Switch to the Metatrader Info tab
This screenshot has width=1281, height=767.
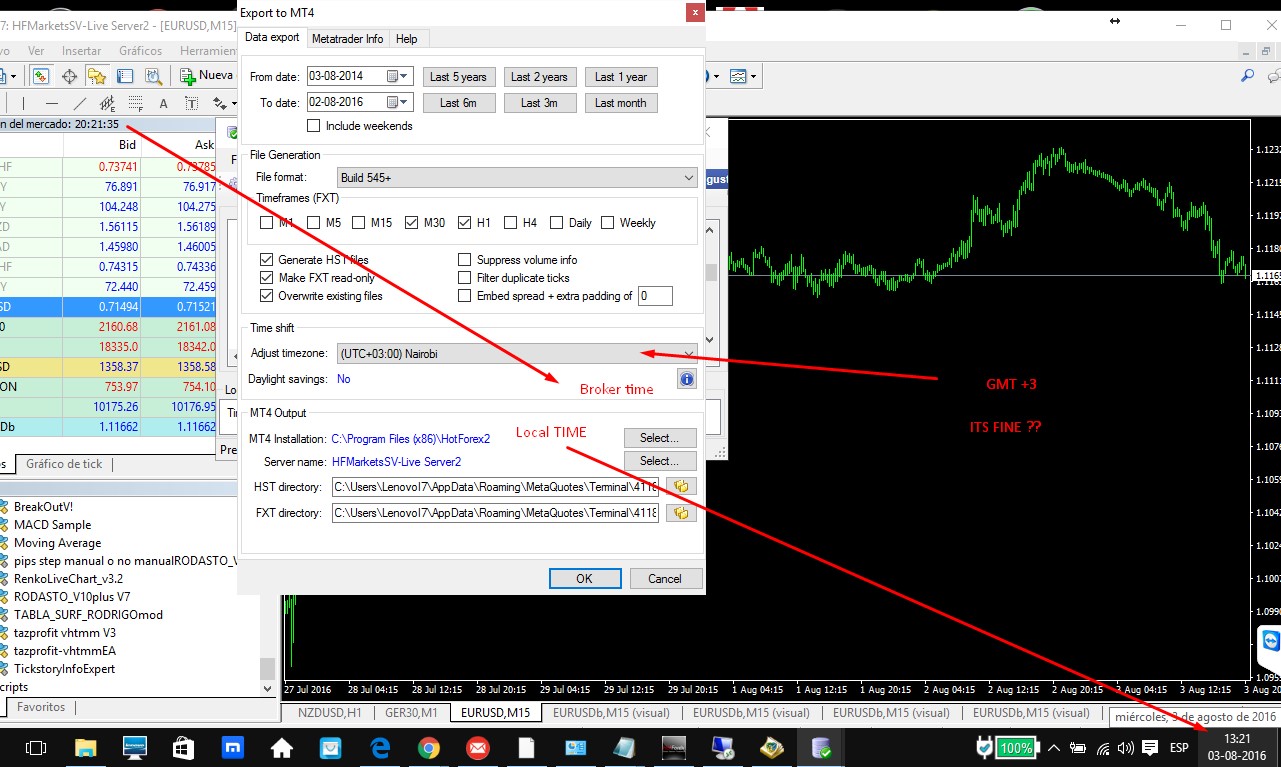coord(347,39)
